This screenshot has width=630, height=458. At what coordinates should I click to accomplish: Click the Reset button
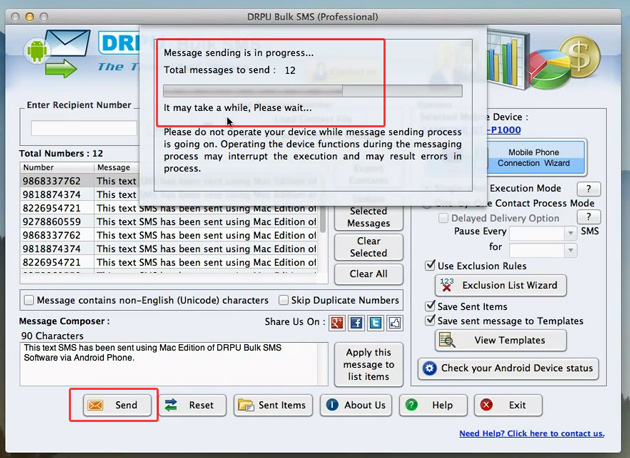pos(192,405)
